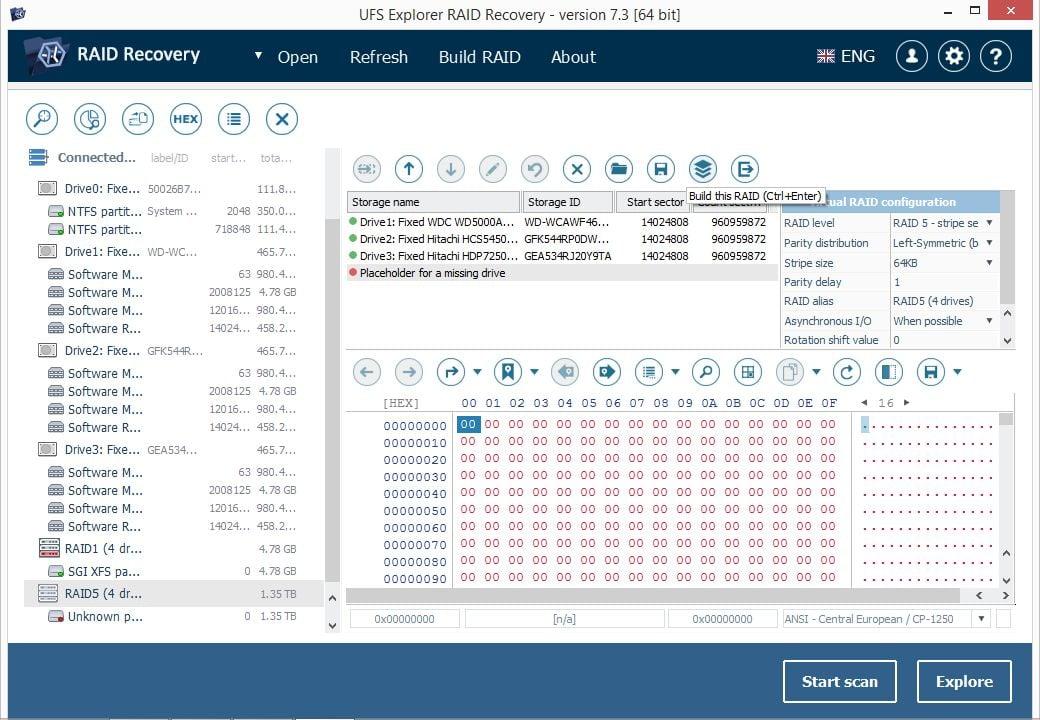
Task: Select the first hex byte at offset 00000000
Action: [x=468, y=424]
